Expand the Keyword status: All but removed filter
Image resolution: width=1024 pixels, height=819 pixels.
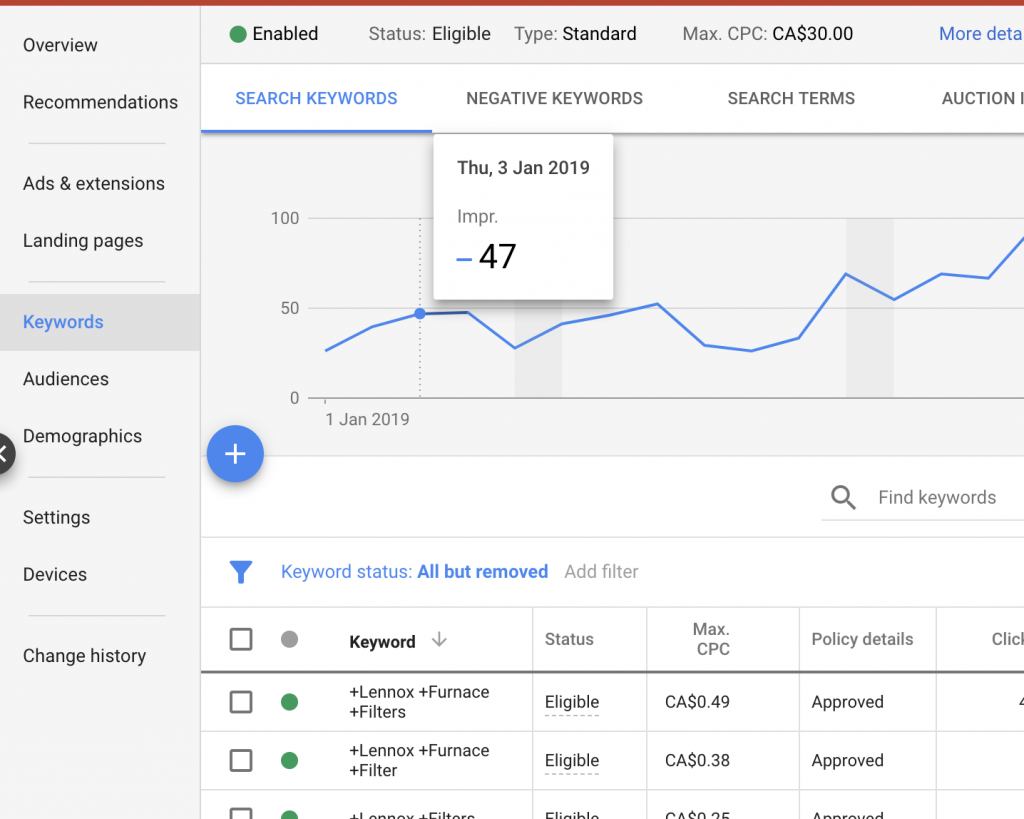[x=414, y=572]
